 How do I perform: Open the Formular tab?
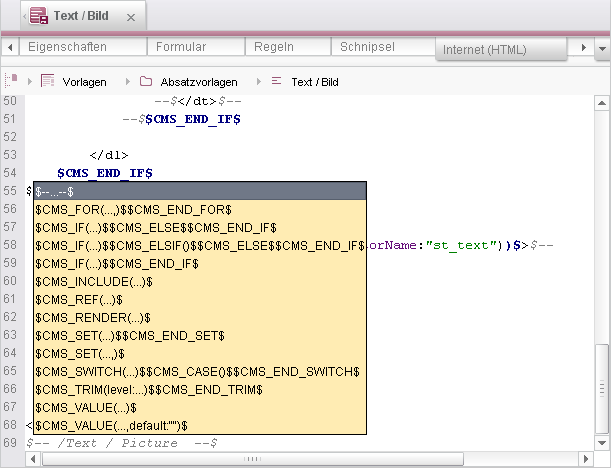point(186,47)
